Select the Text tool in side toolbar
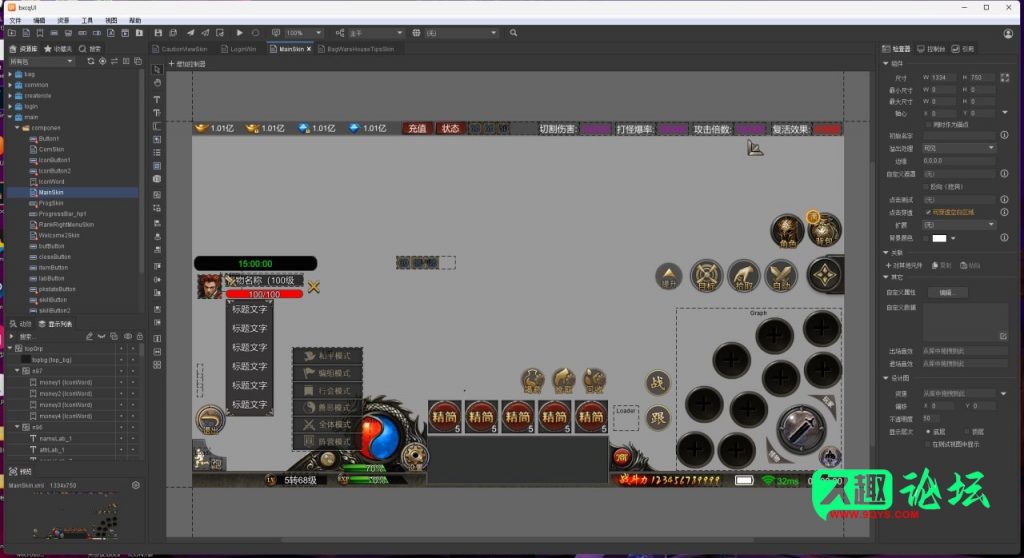This screenshot has width=1024, height=558. click(x=157, y=99)
